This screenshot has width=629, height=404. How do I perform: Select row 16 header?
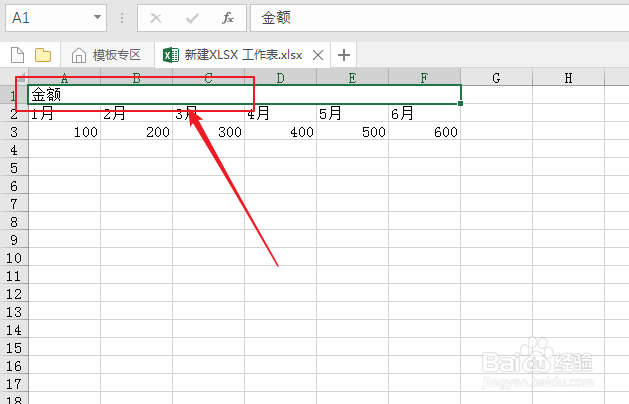14,365
